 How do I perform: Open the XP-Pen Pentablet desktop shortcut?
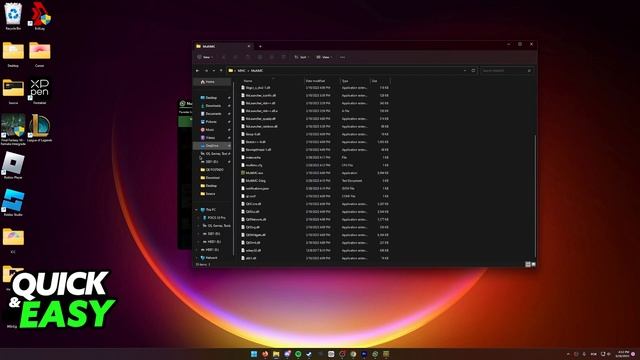pyautogui.click(x=40, y=91)
